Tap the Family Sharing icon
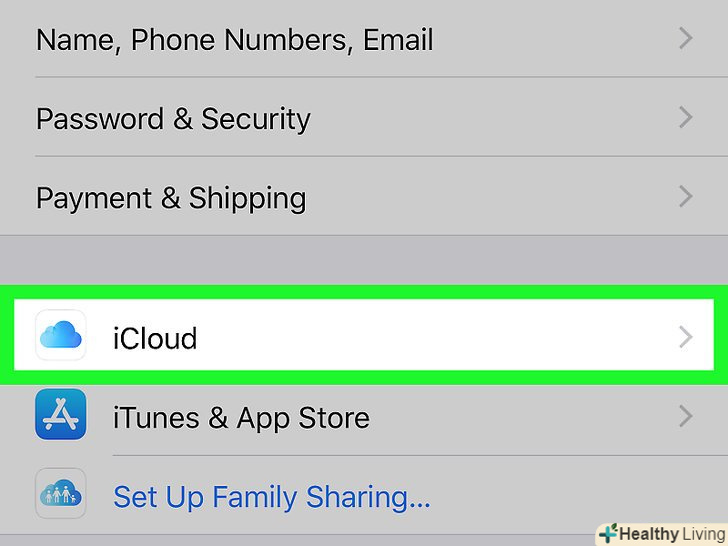Screen dimensions: 728x546 click(x=60, y=494)
